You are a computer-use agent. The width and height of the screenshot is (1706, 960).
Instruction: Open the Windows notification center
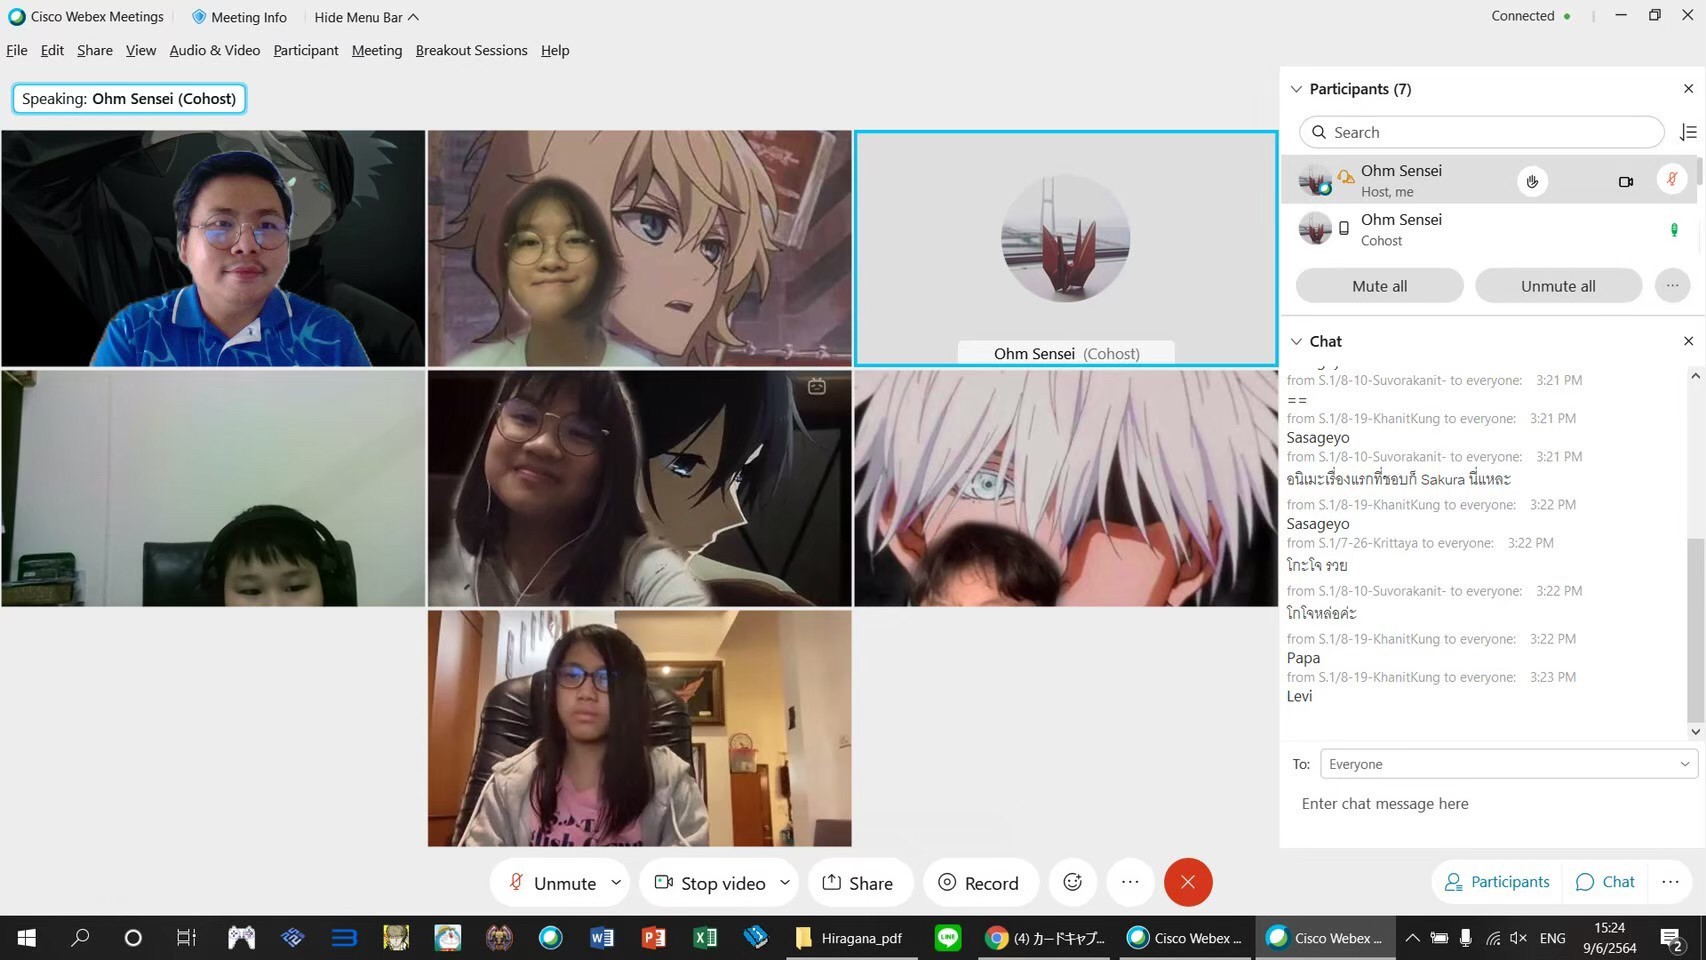tap(1672, 938)
